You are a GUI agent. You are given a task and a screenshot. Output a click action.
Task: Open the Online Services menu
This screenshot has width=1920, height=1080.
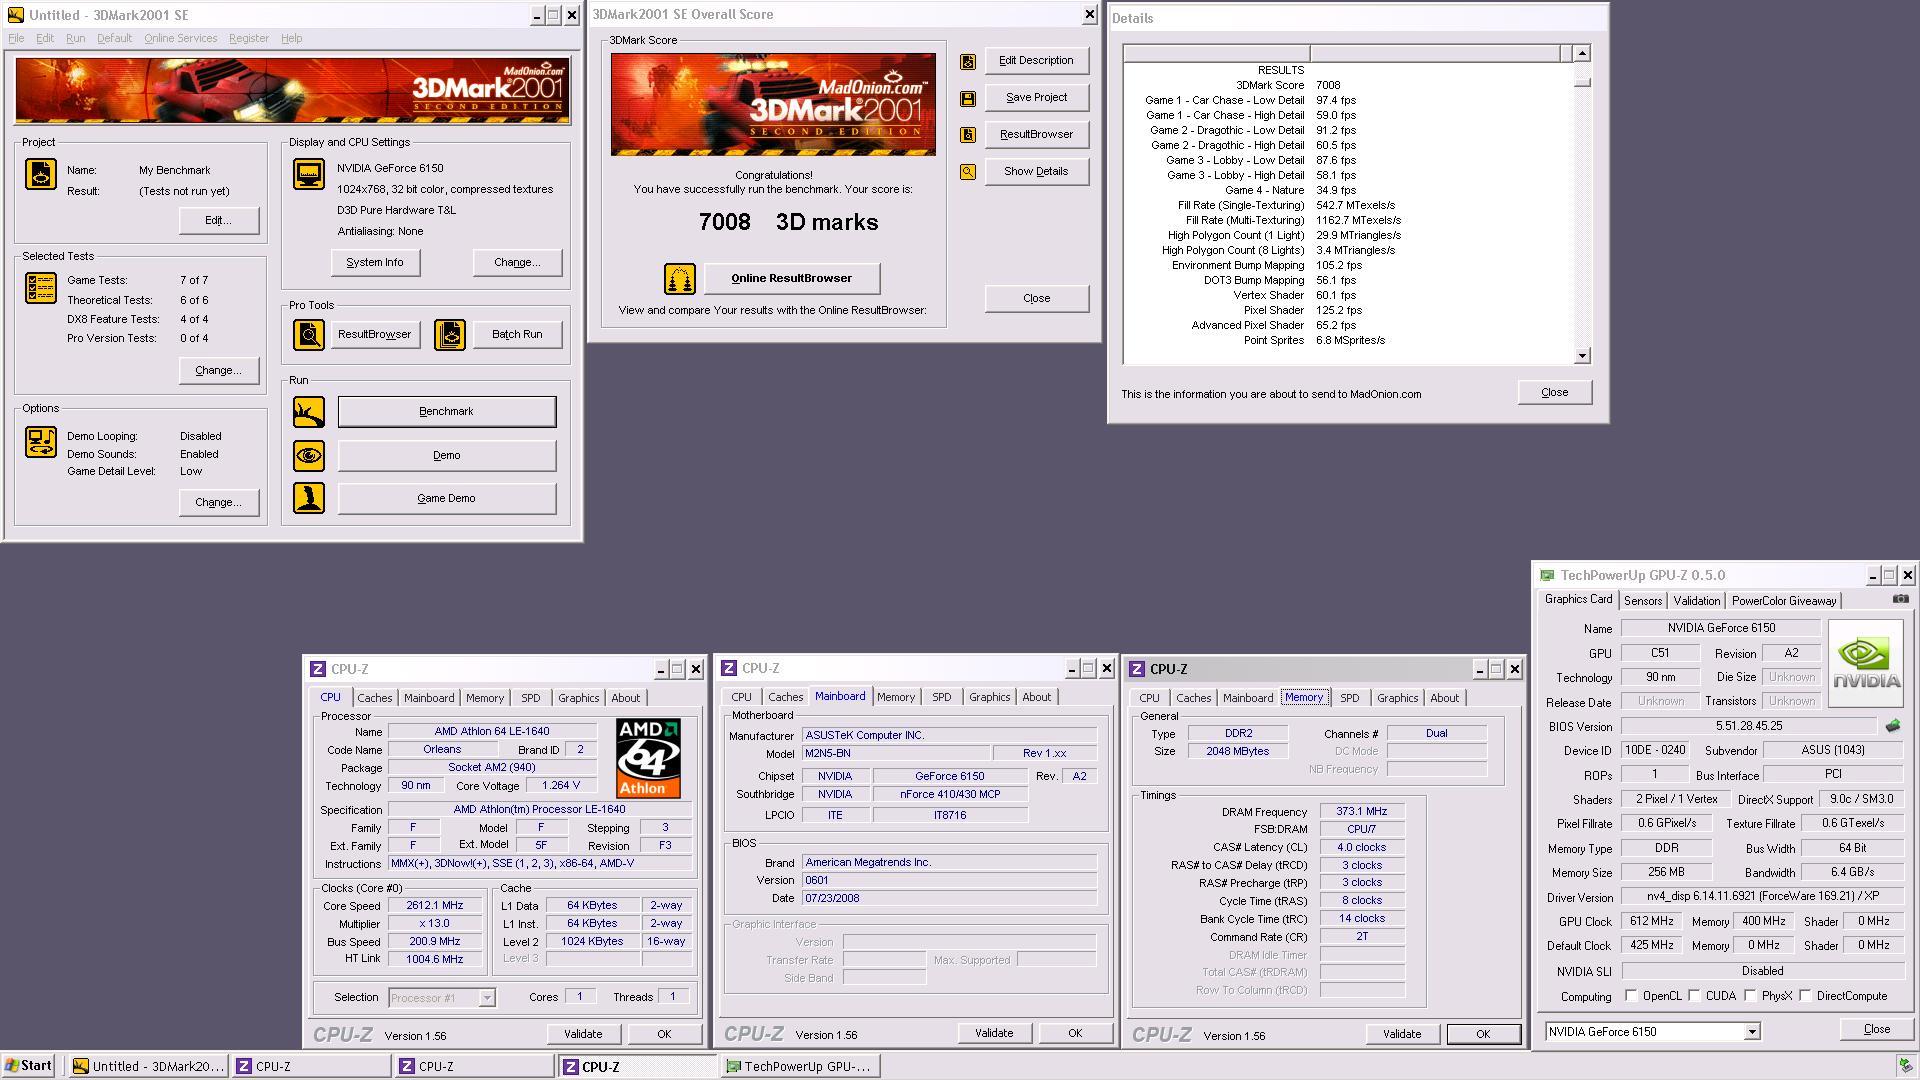(180, 38)
